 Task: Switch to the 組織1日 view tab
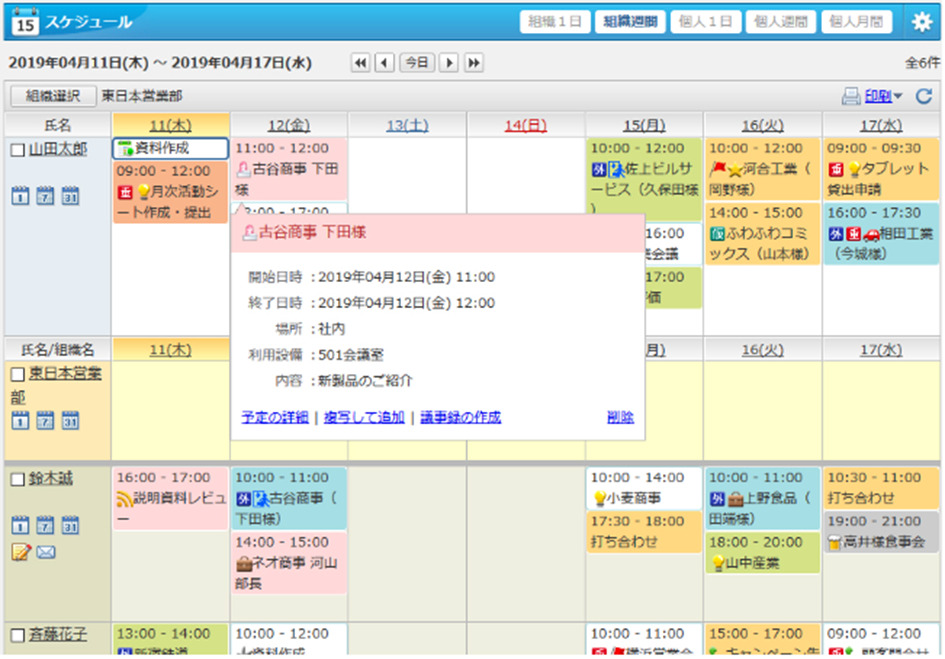click(x=554, y=23)
